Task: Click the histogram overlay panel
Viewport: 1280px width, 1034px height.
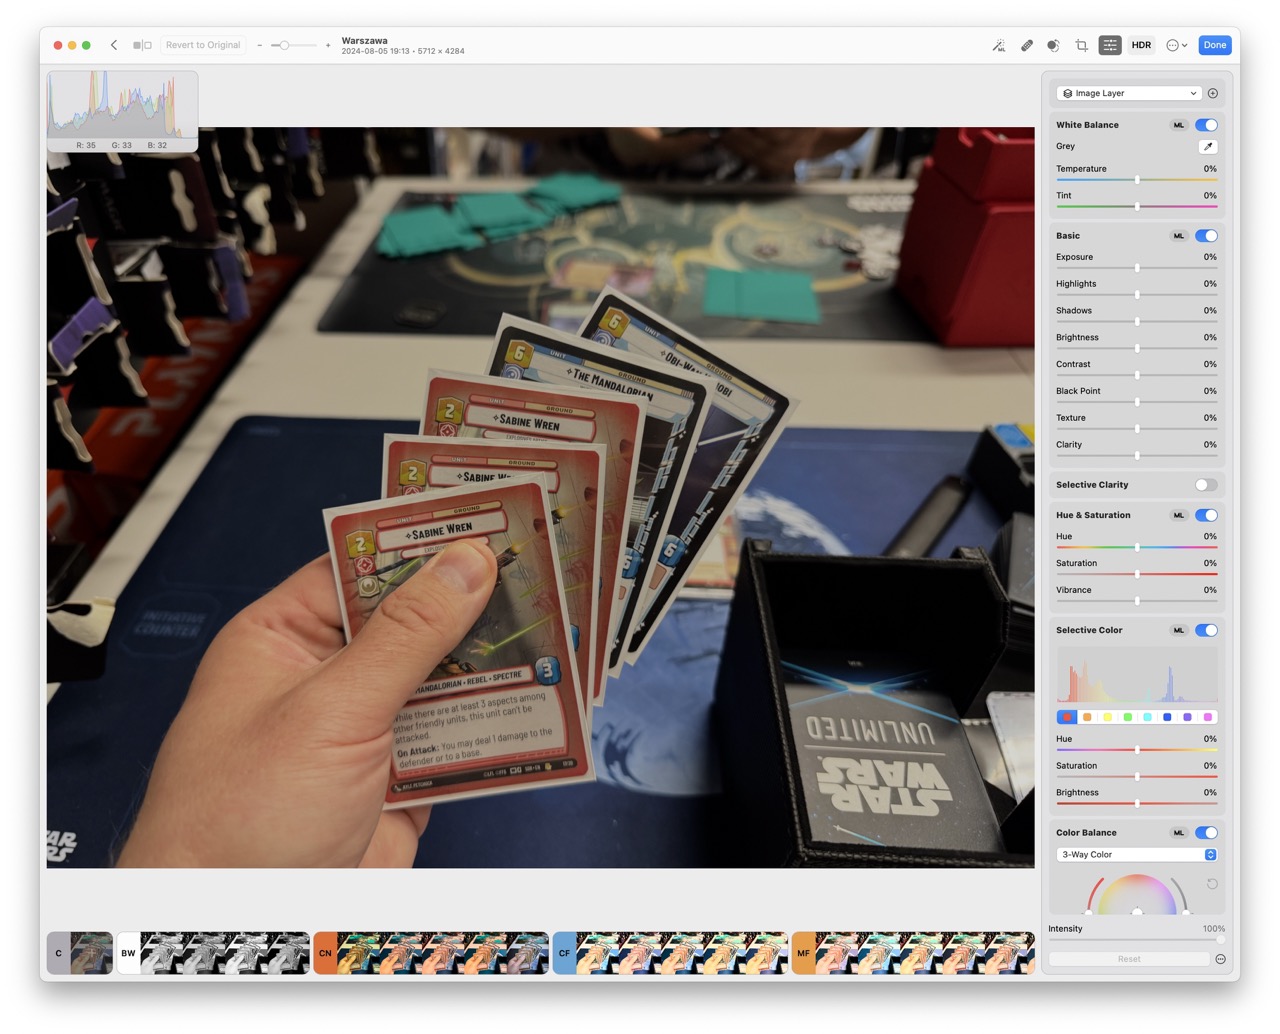Action: (122, 111)
